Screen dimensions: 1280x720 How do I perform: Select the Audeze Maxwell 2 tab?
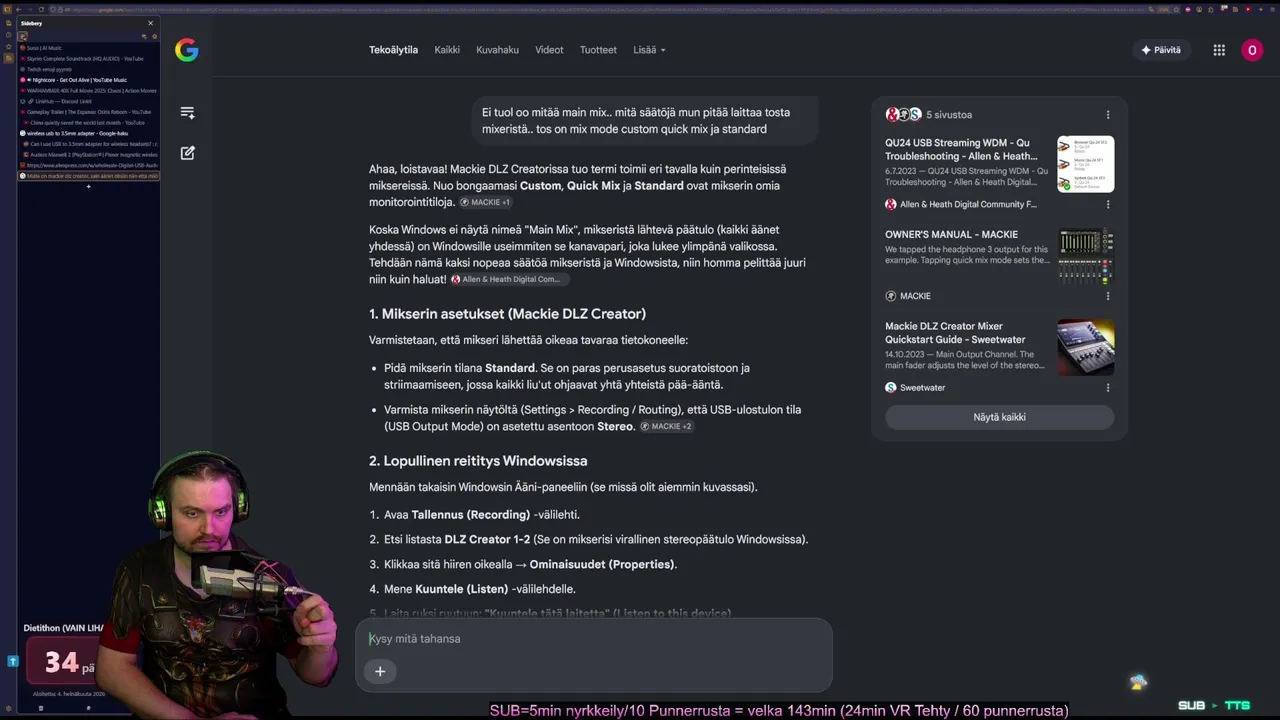click(88, 155)
